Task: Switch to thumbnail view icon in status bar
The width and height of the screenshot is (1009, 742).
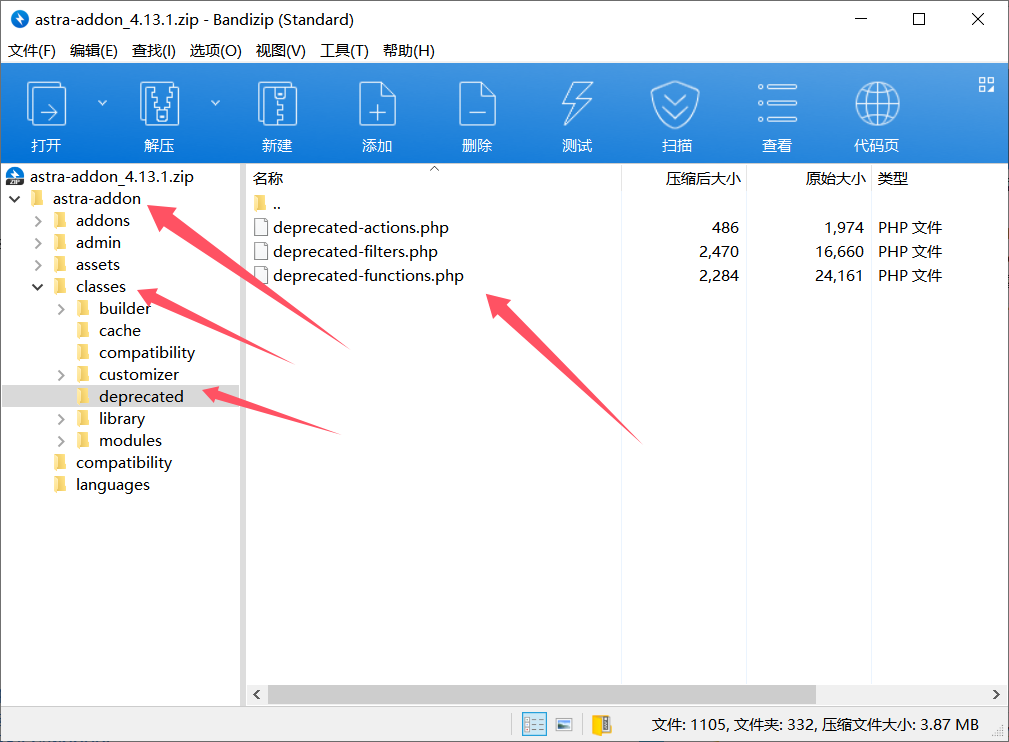Action: tap(564, 725)
